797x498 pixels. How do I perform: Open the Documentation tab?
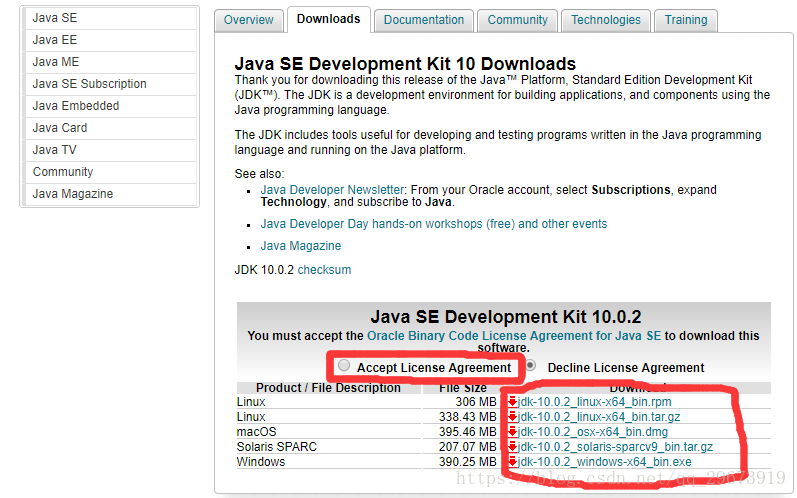pos(424,20)
